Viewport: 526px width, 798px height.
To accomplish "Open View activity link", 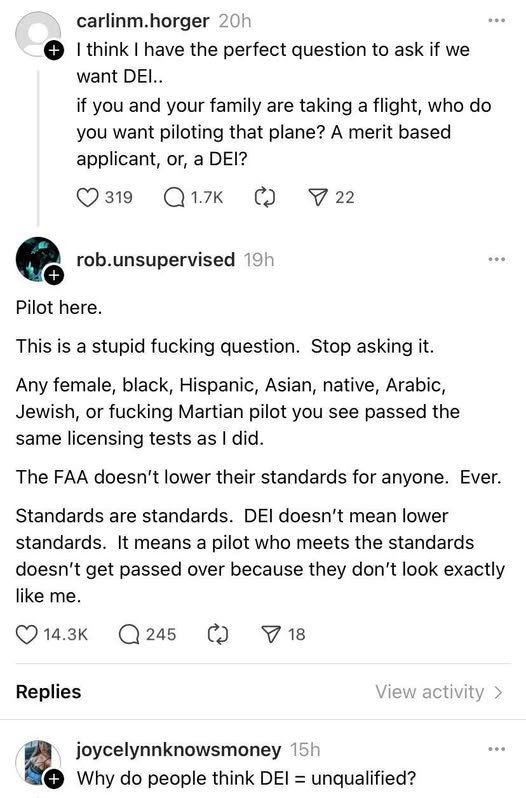I will click(x=439, y=692).
